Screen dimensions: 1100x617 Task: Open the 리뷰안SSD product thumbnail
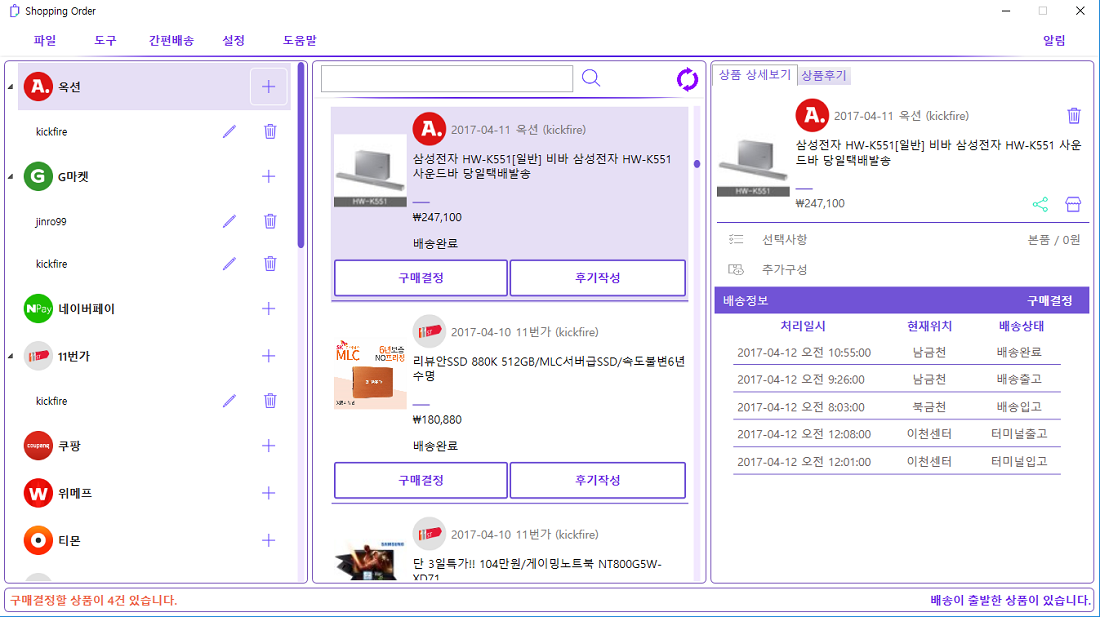coord(370,374)
